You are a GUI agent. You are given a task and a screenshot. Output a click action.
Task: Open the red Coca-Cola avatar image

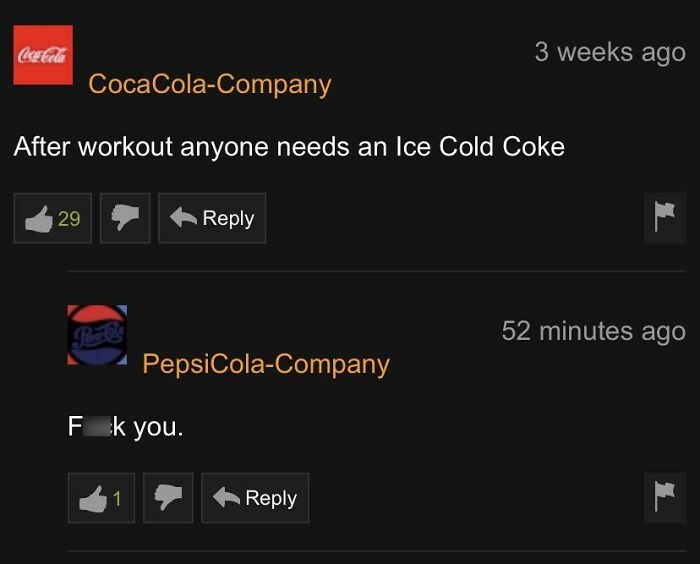[43, 55]
